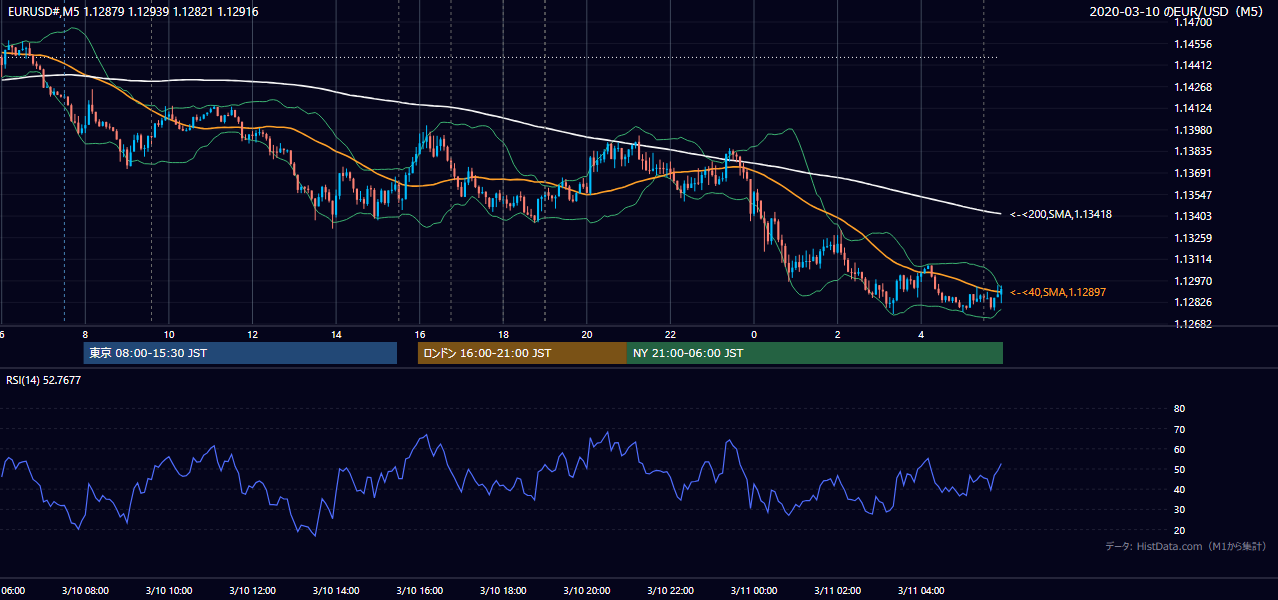The height and width of the screenshot is (600, 1278).
Task: Click the RSI(14) 52.7677 indicator label
Action: [x=44, y=380]
